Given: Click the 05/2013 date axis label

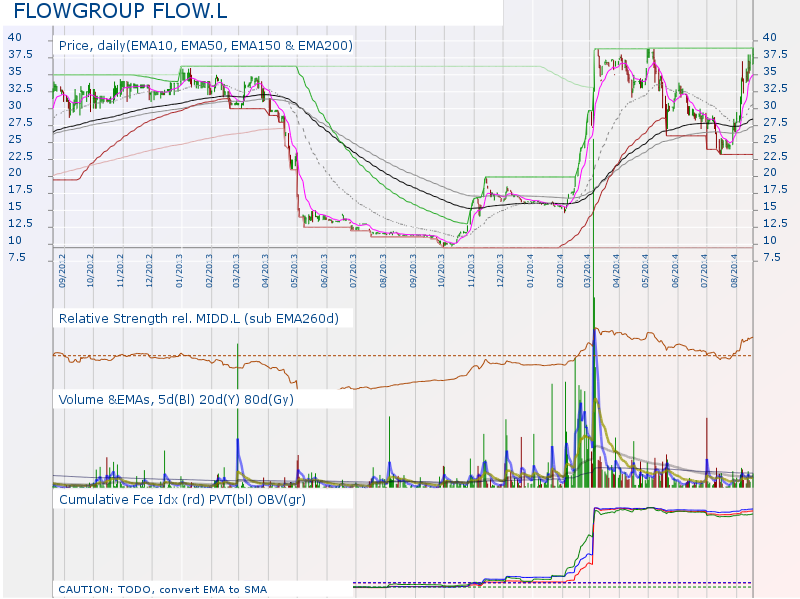Looking at the screenshot, I should (294, 271).
